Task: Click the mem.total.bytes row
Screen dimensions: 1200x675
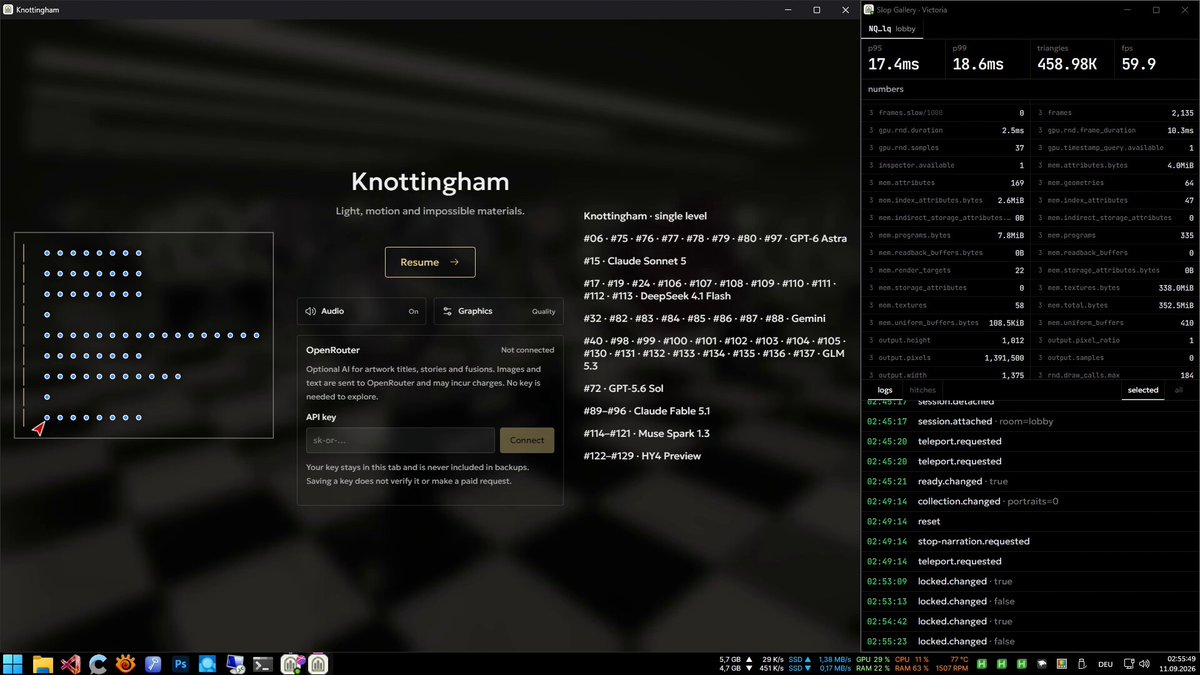Action: 1115,305
